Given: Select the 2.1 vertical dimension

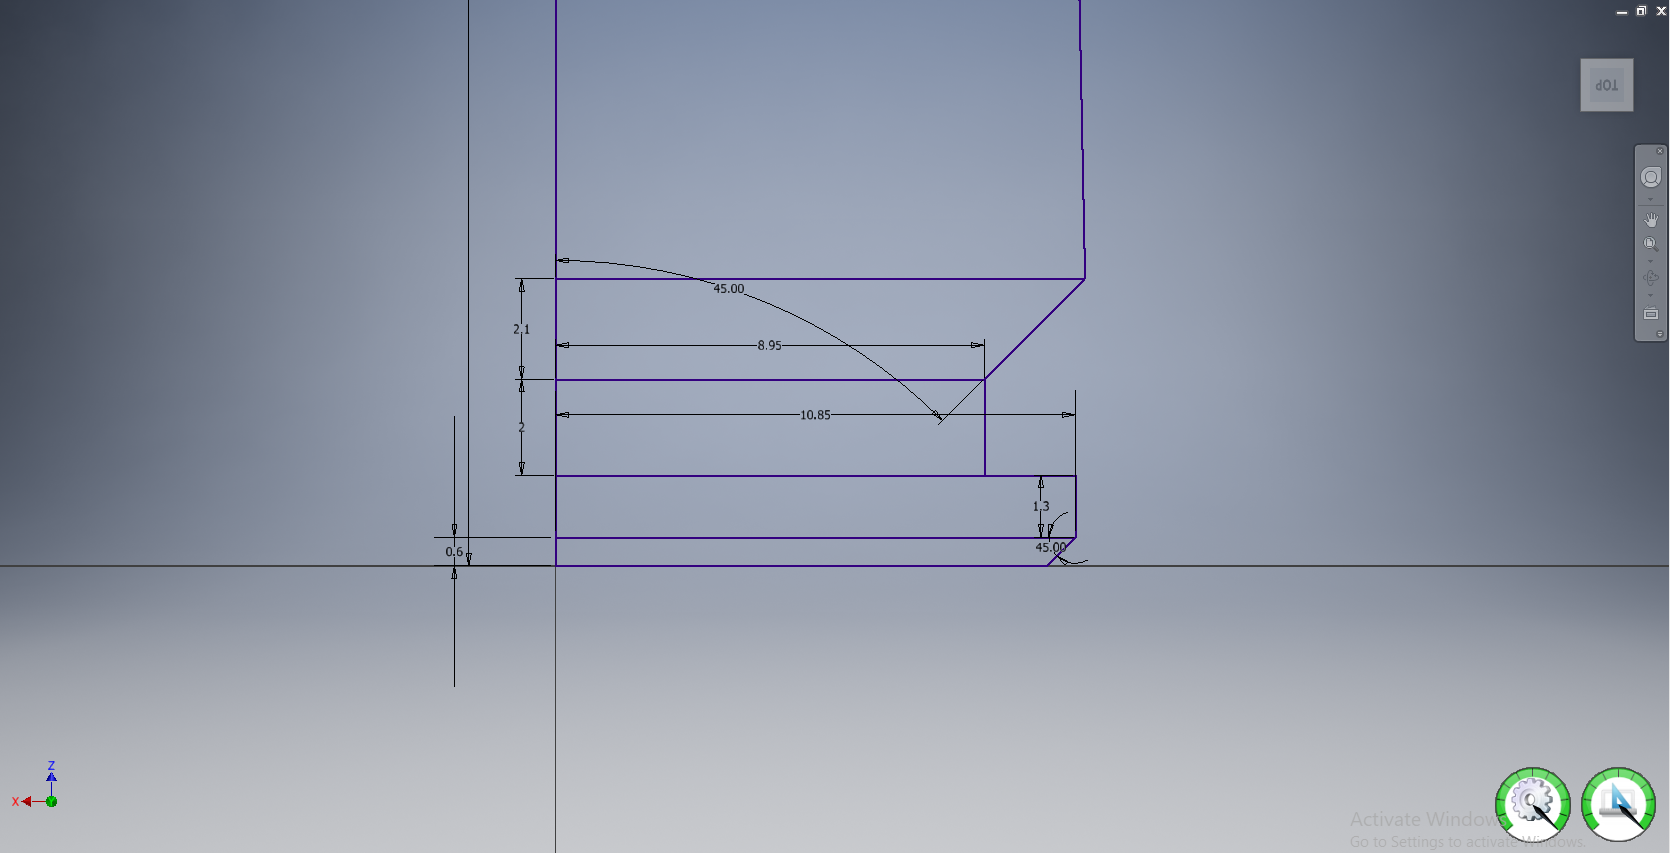Looking at the screenshot, I should click(x=521, y=329).
